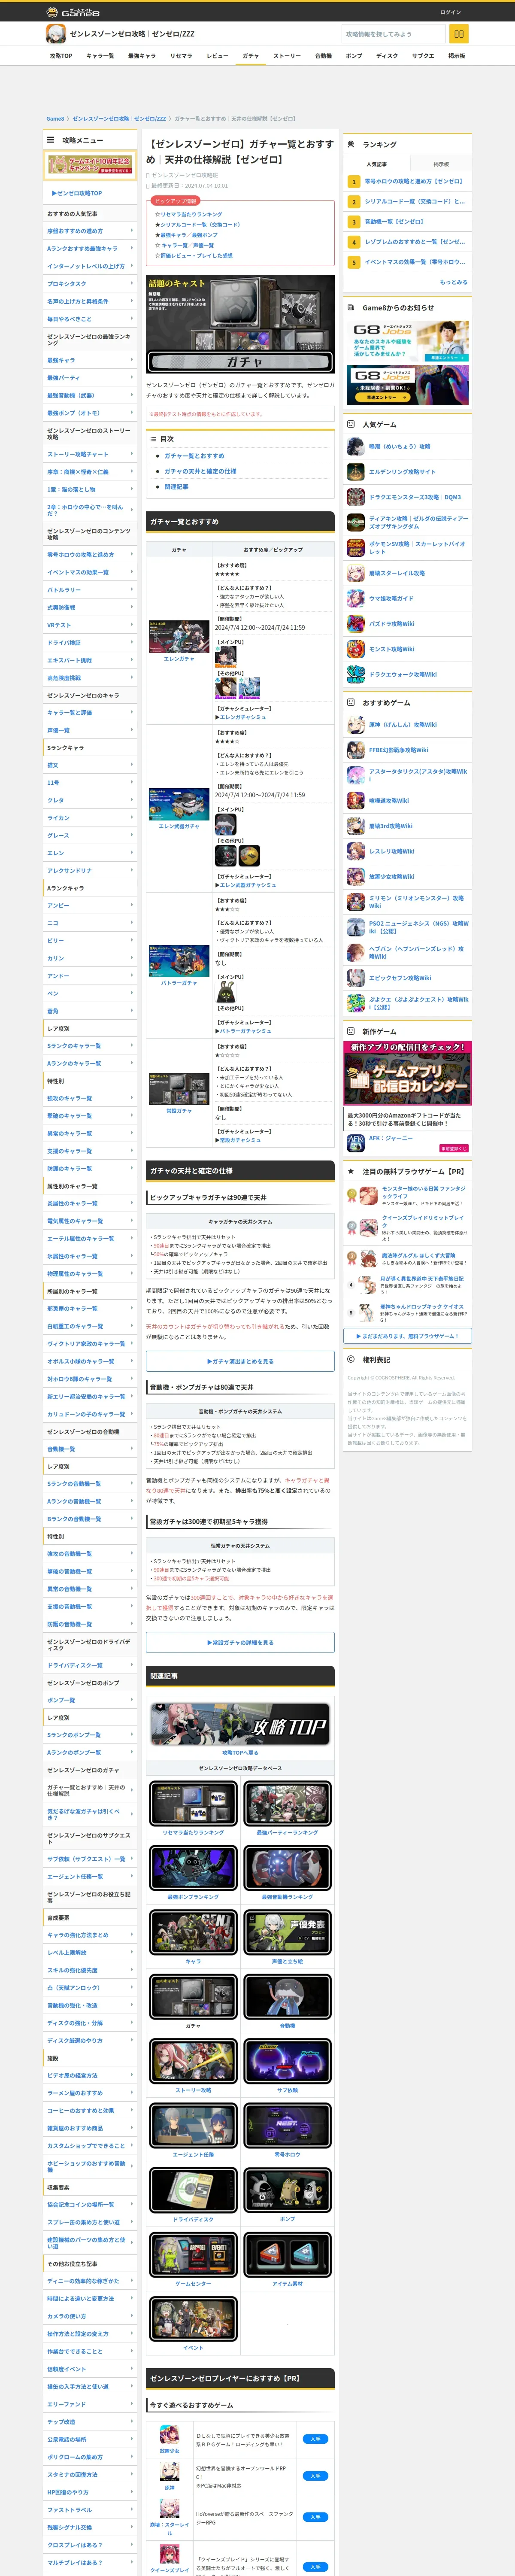Open リセマラ navigation tab

tap(181, 56)
